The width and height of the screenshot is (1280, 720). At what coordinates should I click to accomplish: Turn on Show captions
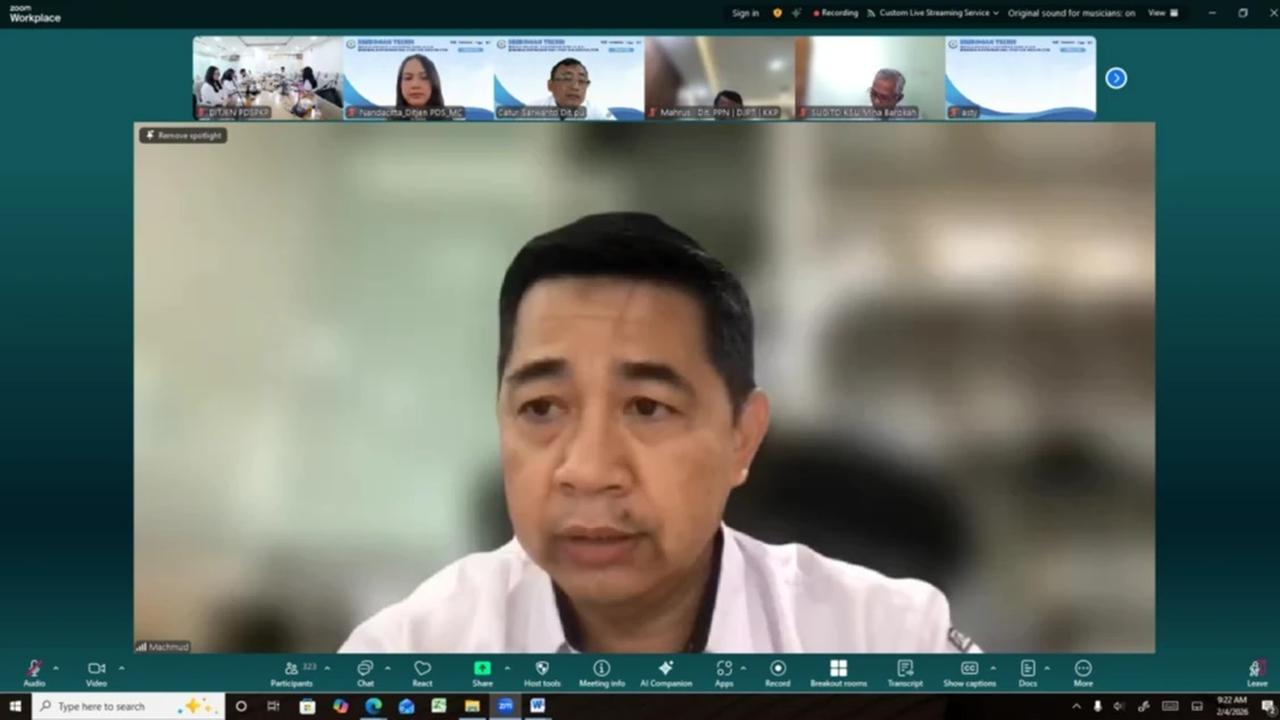click(x=969, y=673)
